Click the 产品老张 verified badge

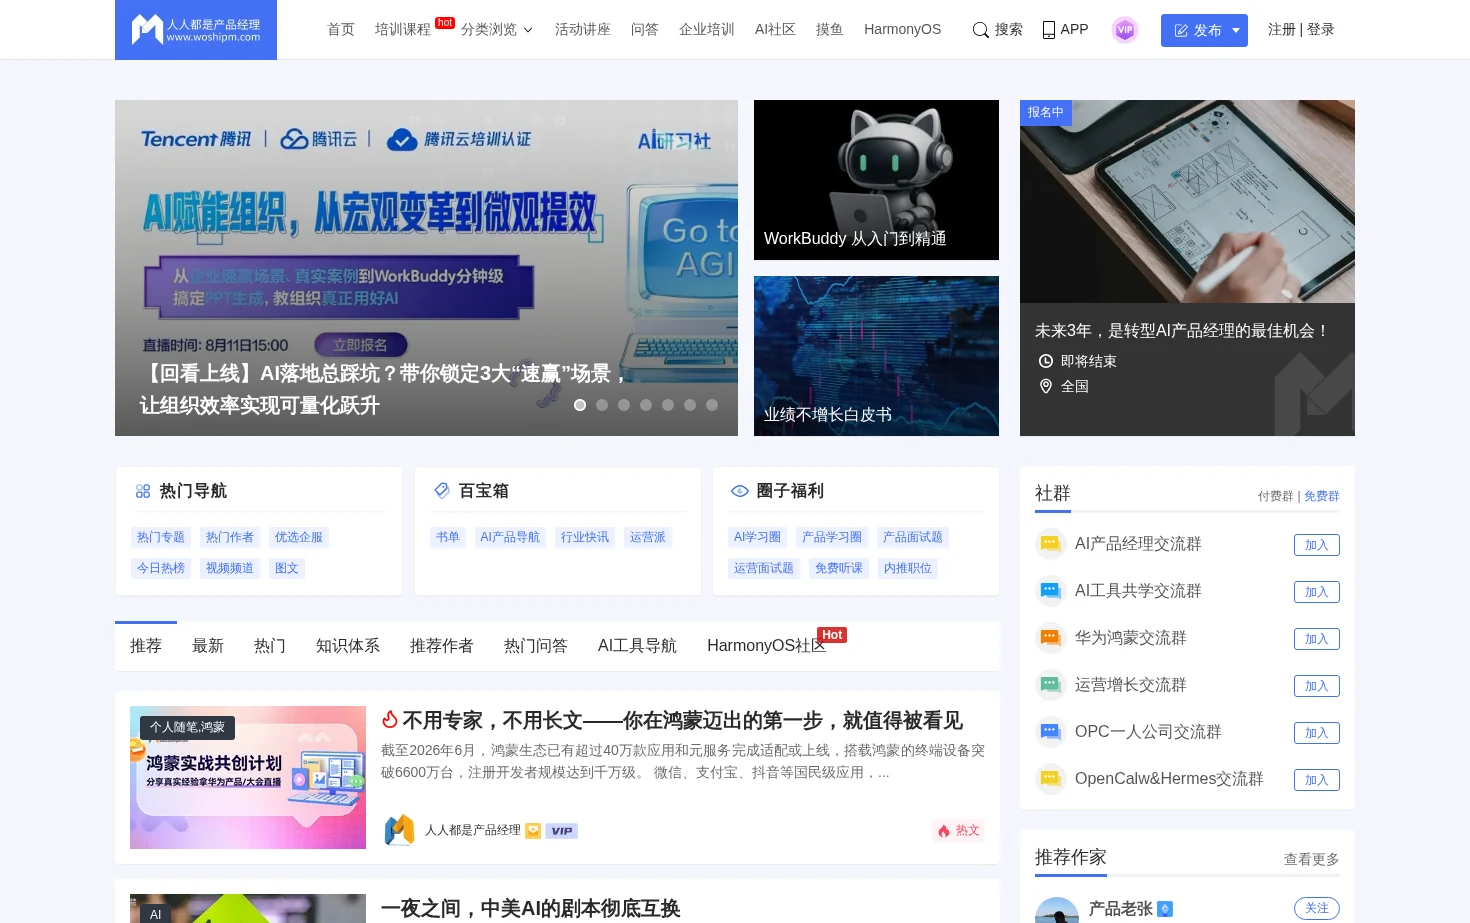(1165, 909)
